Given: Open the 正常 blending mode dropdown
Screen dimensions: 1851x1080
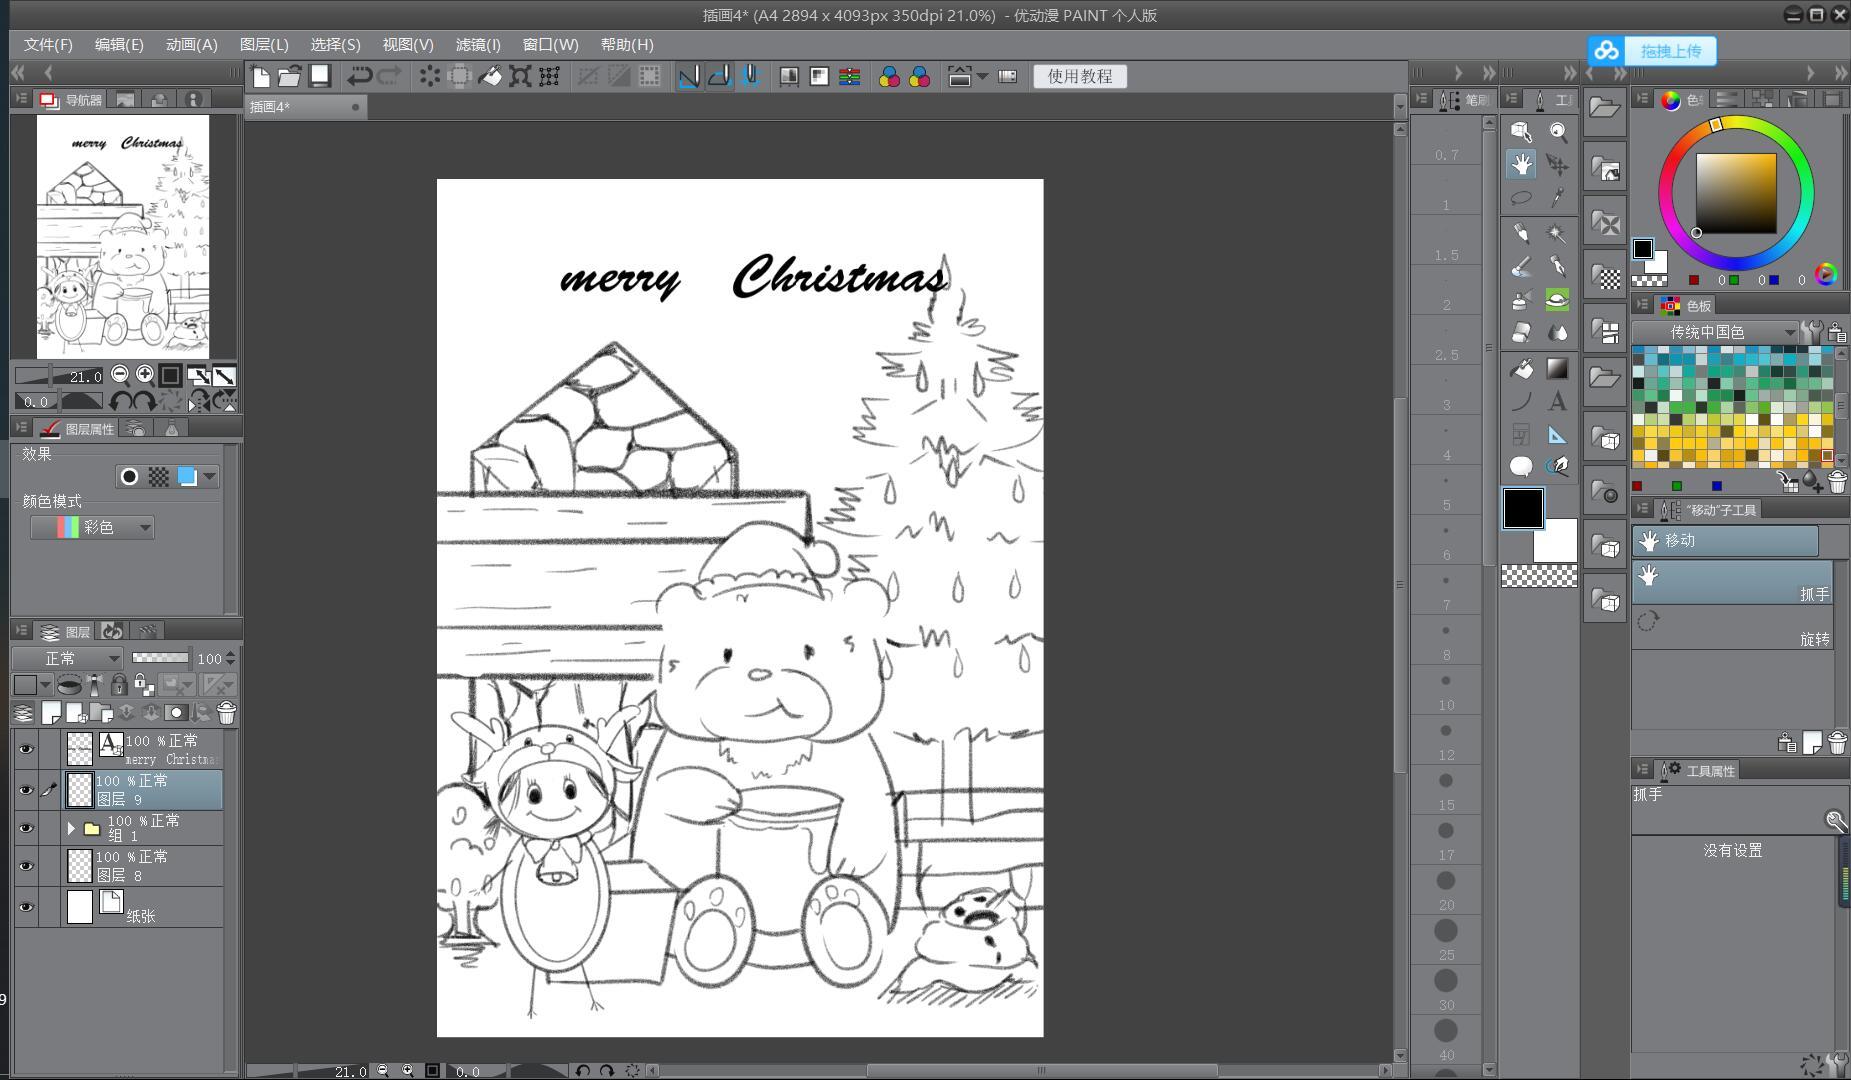Looking at the screenshot, I should point(68,658).
